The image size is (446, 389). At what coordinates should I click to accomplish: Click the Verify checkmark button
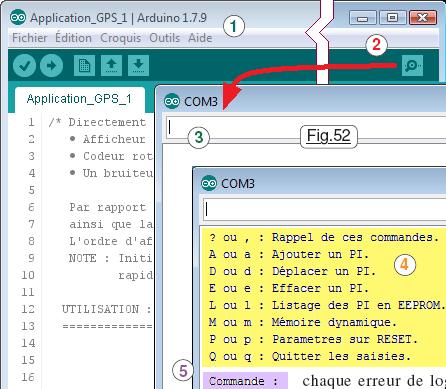click(x=24, y=66)
